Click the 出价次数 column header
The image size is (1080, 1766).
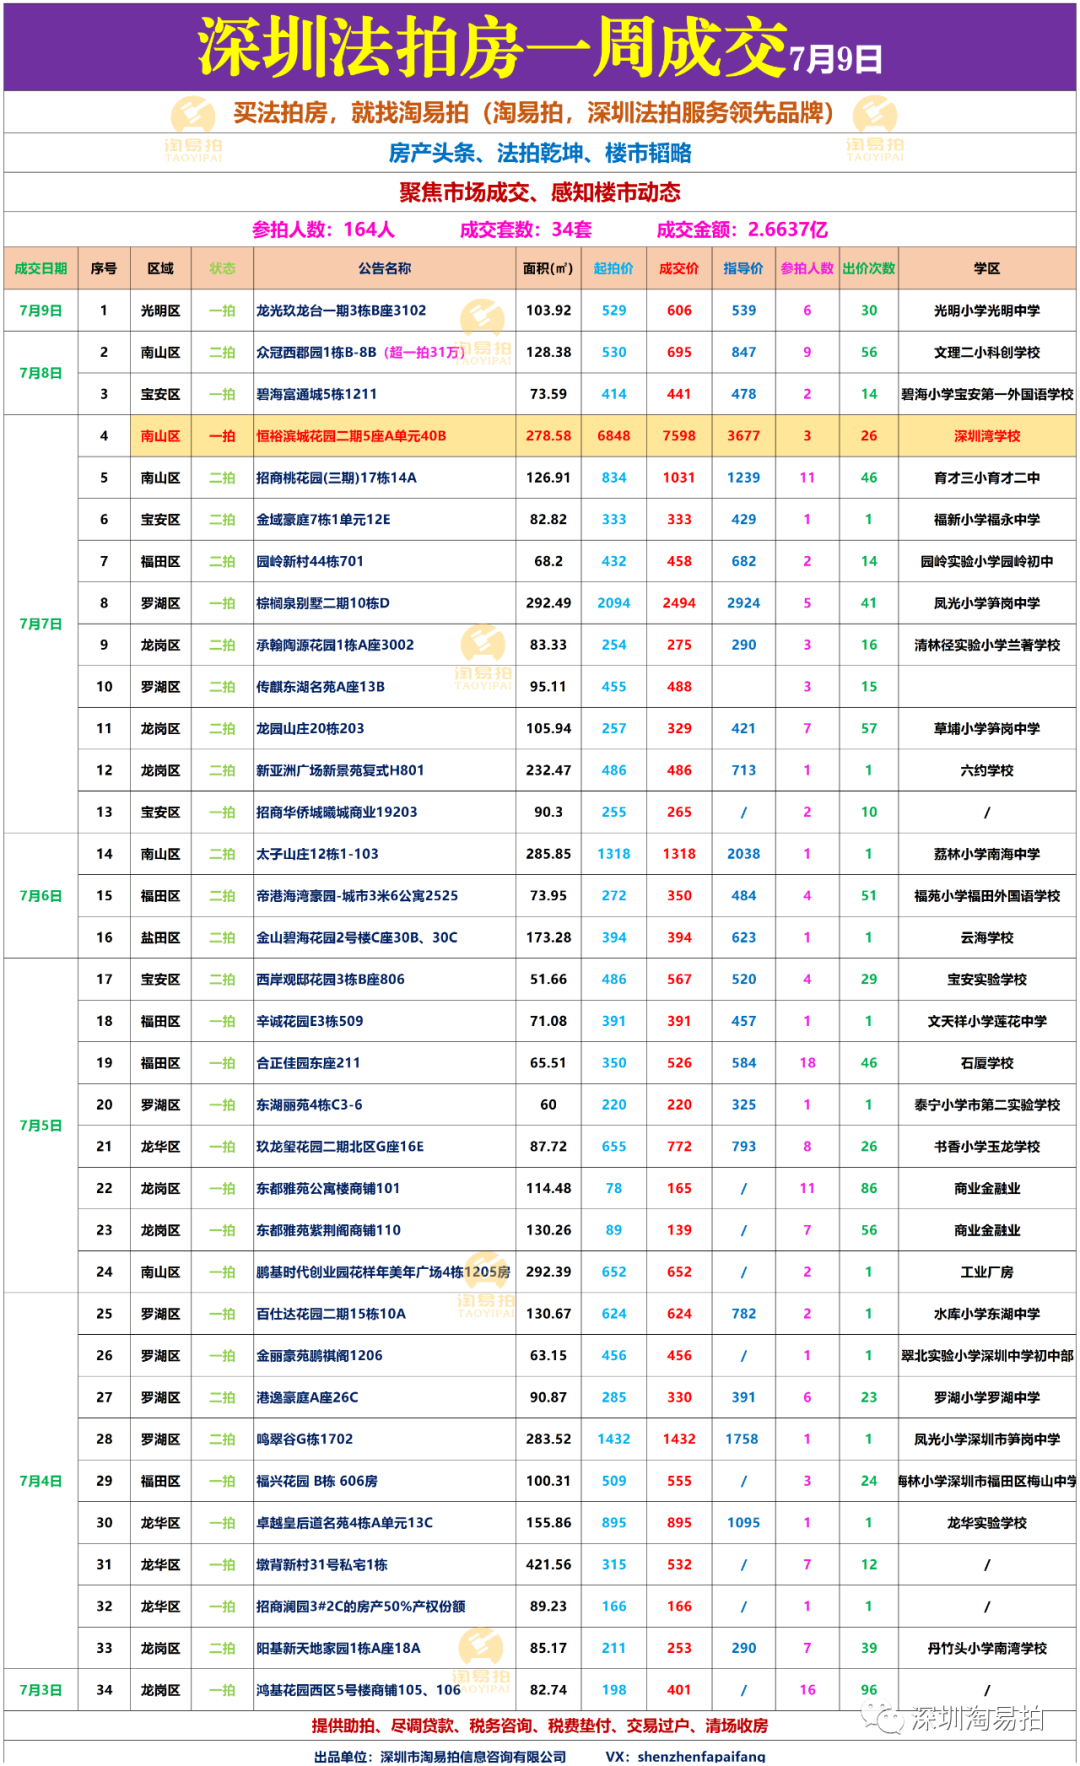click(869, 268)
